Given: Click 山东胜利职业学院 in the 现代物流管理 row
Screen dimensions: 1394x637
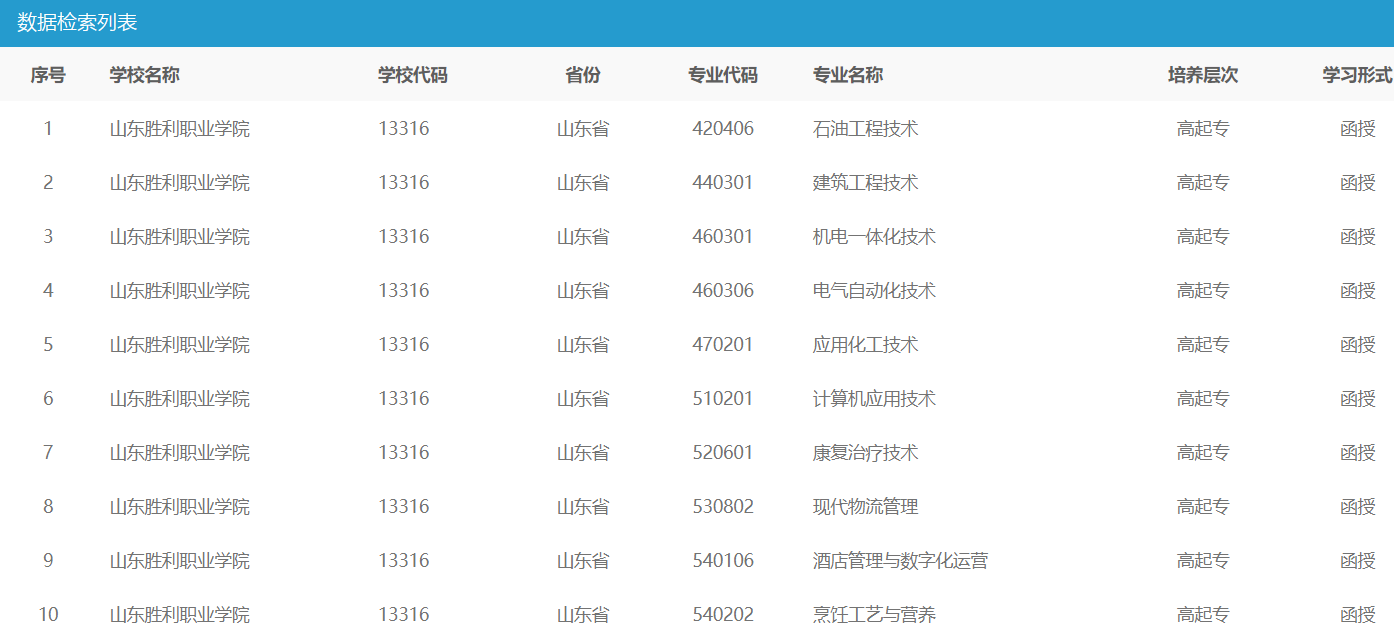Looking at the screenshot, I should tap(180, 507).
